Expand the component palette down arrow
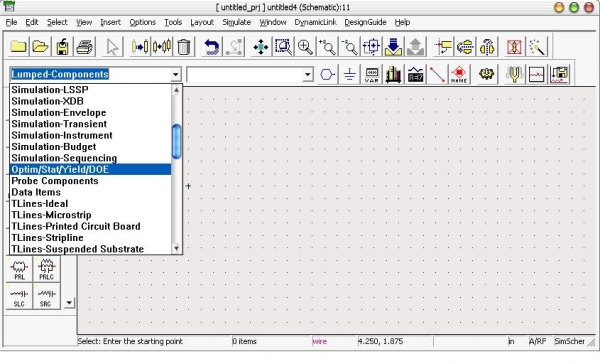 point(69,303)
